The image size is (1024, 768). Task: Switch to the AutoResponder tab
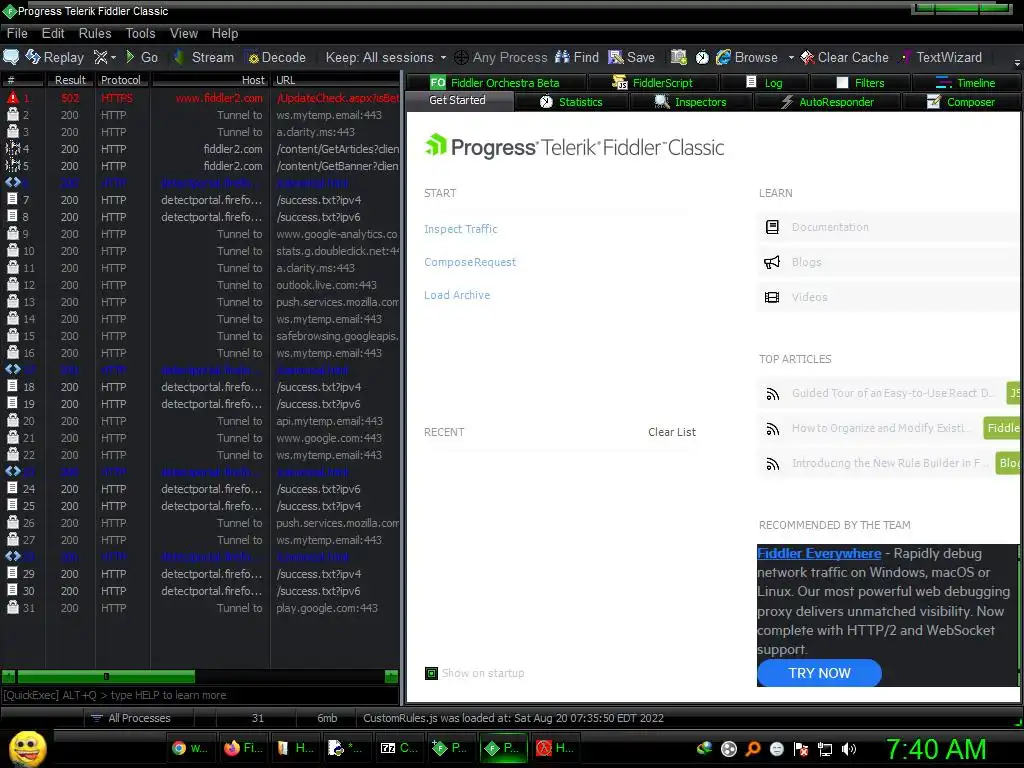pyautogui.click(x=827, y=102)
